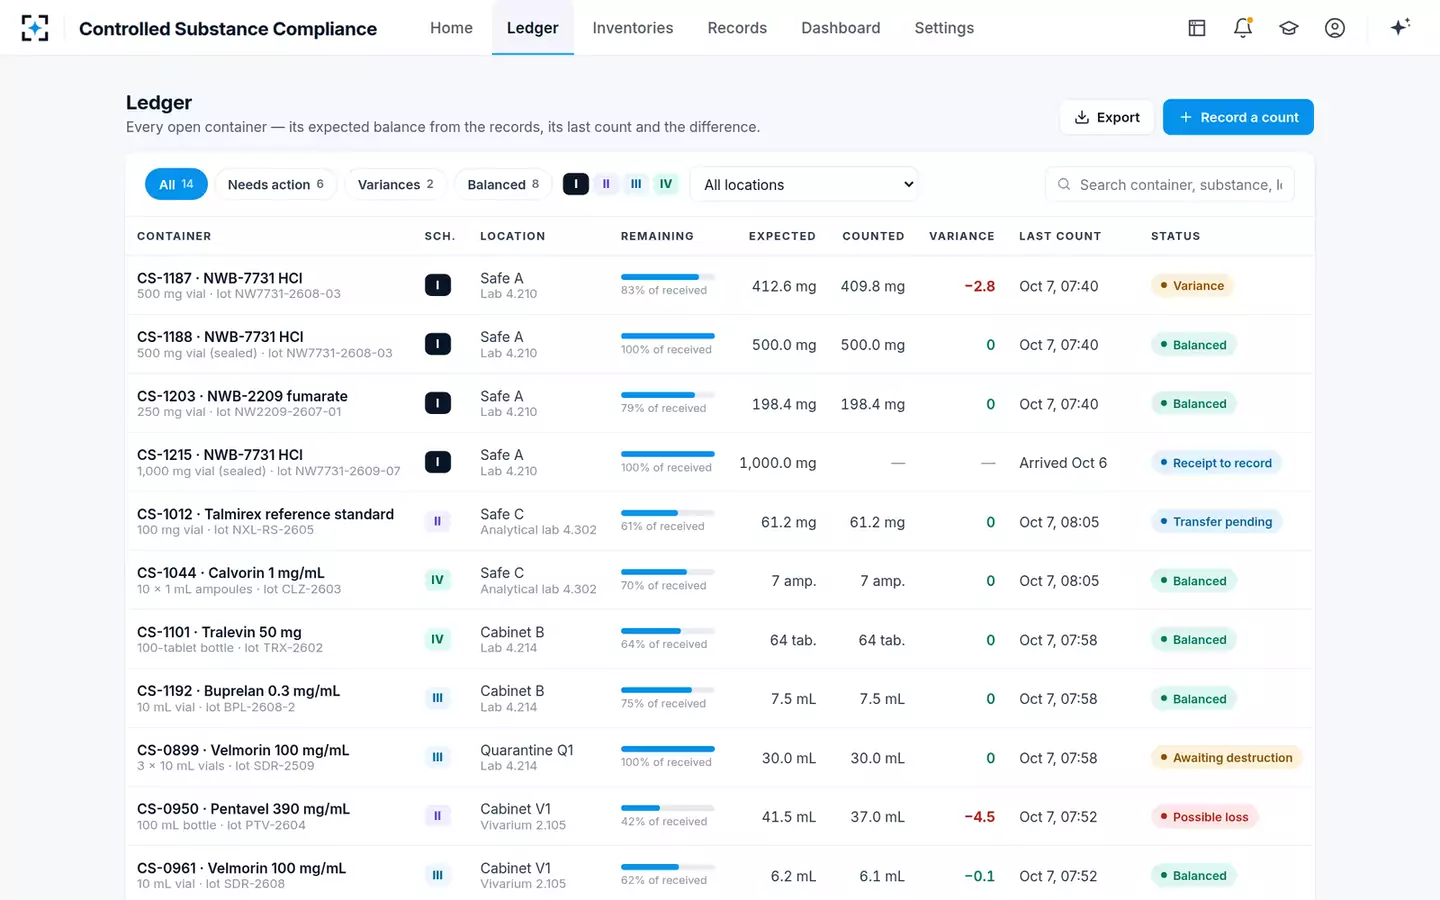1440x900 pixels.
Task: Click Receipt to record status
Action: pos(1216,463)
